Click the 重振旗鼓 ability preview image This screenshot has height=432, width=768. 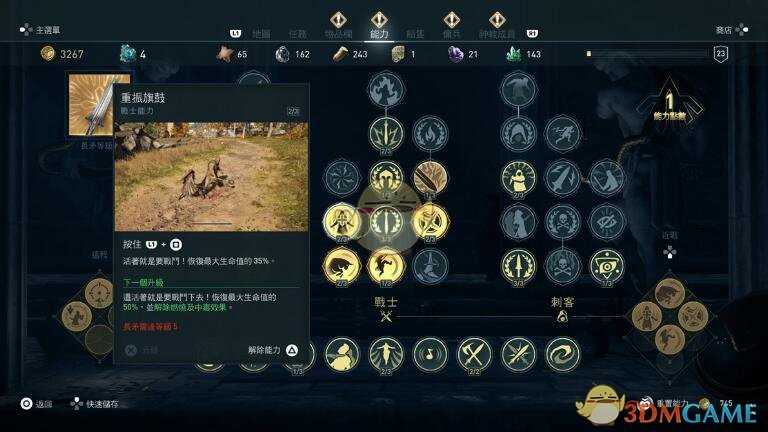(212, 176)
